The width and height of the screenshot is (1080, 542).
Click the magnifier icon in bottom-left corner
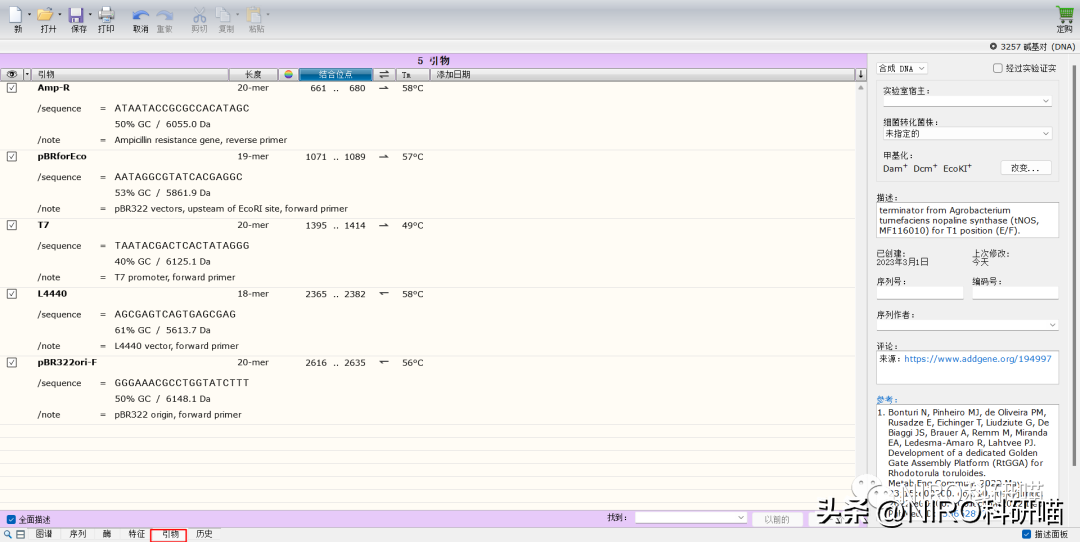[x=8, y=534]
